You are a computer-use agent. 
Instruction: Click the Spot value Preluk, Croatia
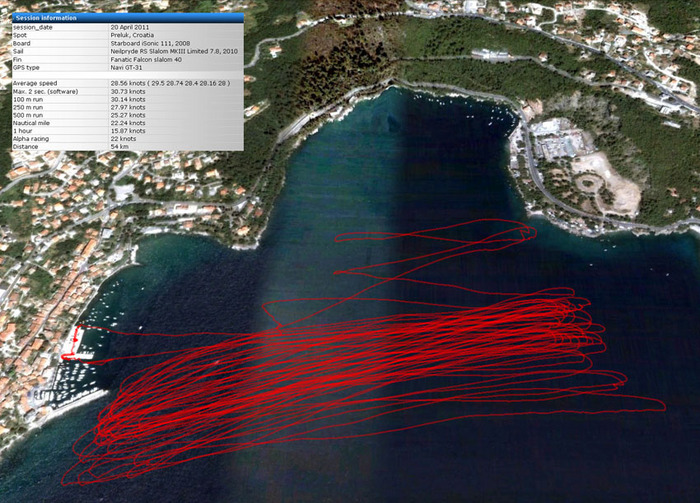pos(137,35)
